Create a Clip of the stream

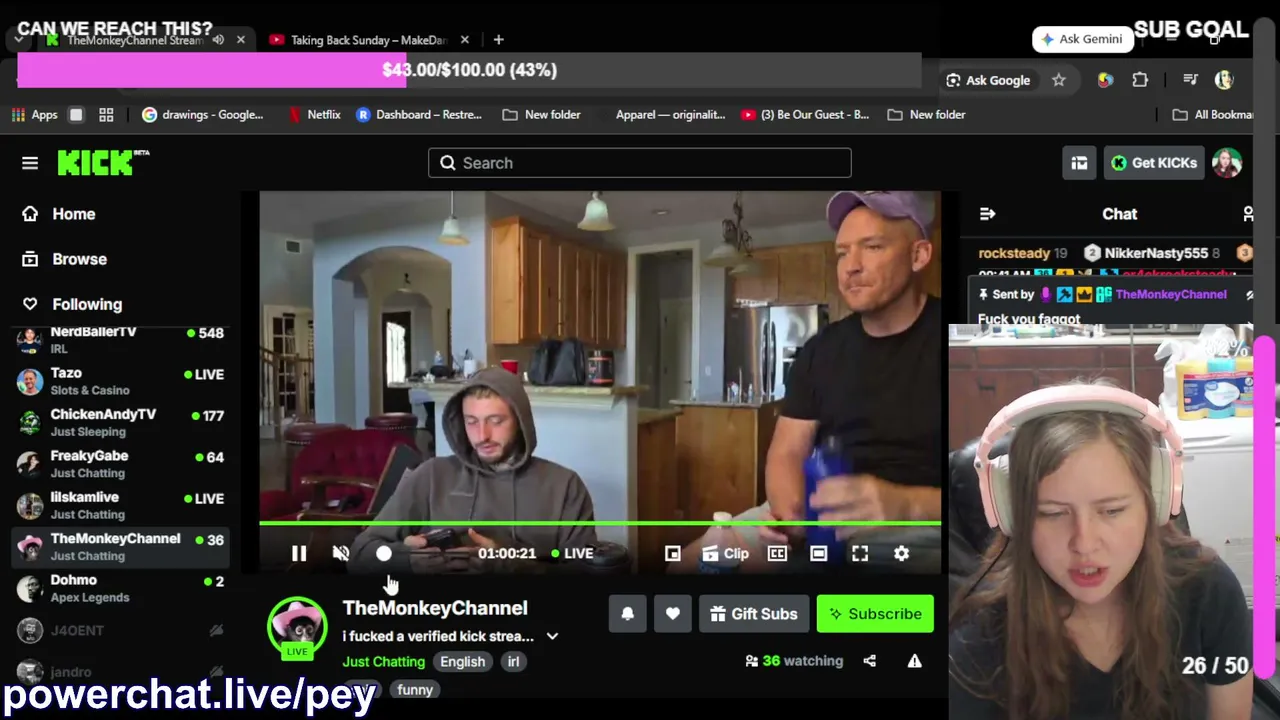[x=726, y=553]
